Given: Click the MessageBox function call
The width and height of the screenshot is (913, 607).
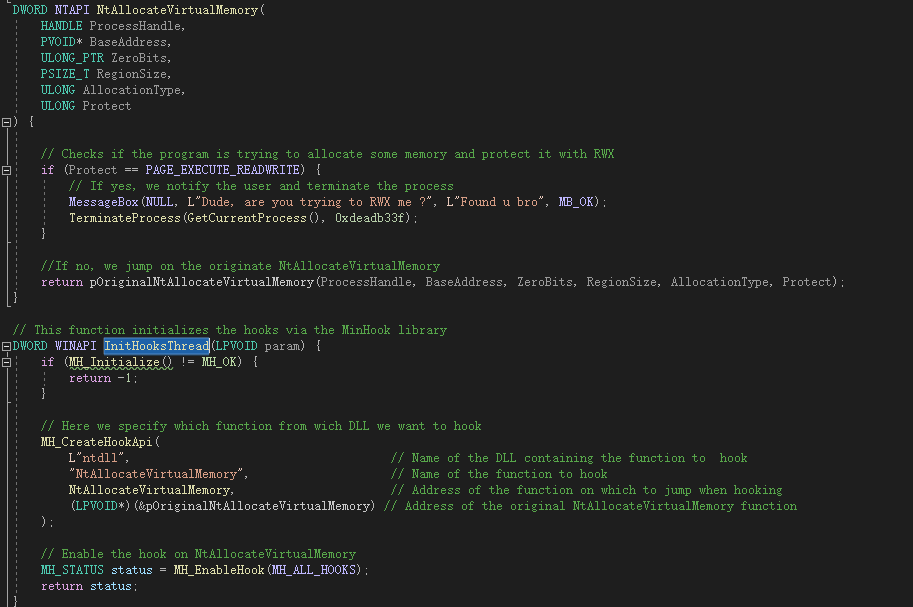Looking at the screenshot, I should click(104, 202).
